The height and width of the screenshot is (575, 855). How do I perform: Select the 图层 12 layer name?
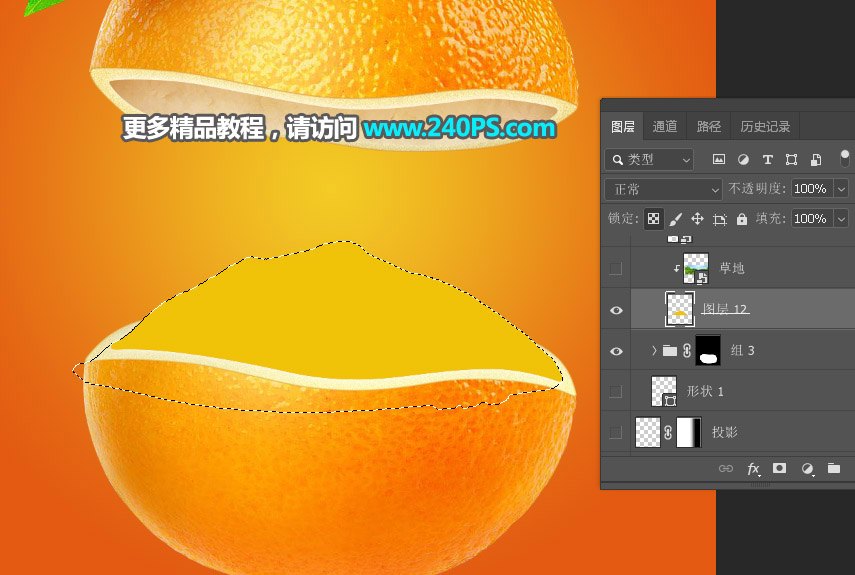point(725,310)
